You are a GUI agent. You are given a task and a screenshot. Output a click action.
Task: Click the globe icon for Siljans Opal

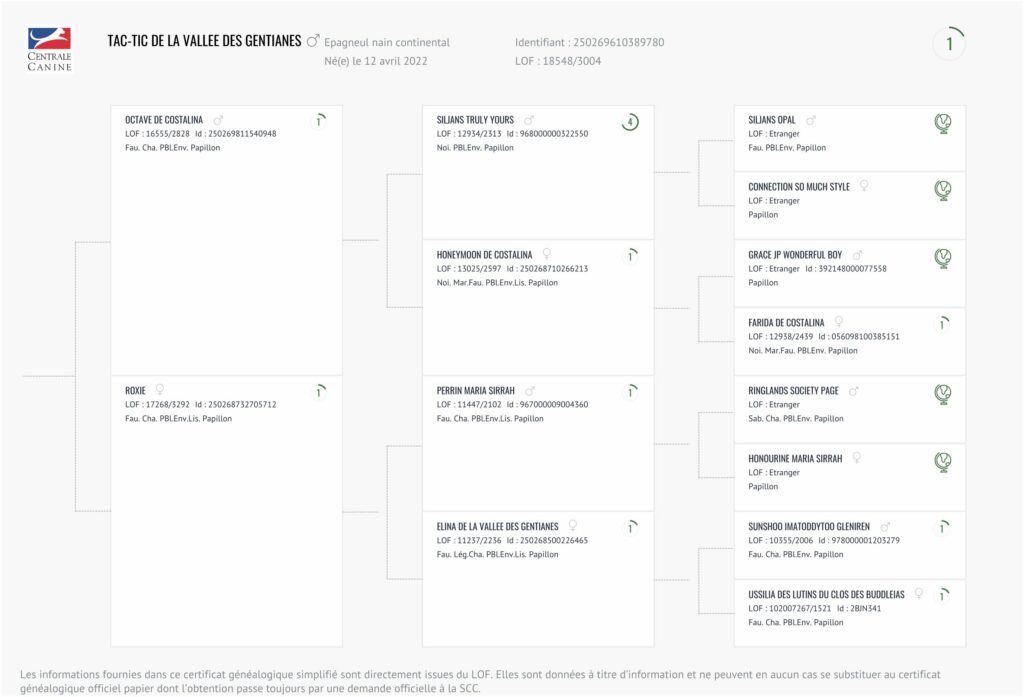[x=942, y=123]
